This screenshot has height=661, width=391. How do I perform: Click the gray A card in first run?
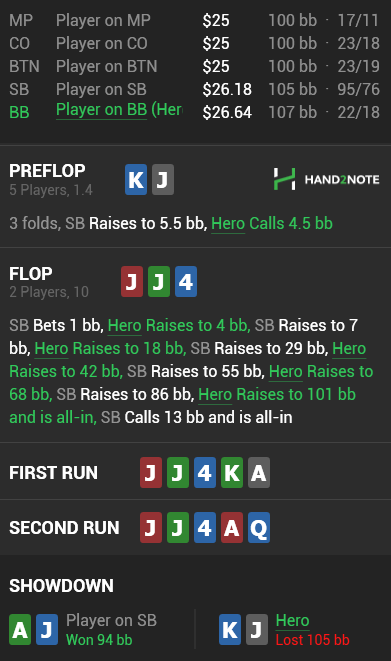tap(259, 473)
